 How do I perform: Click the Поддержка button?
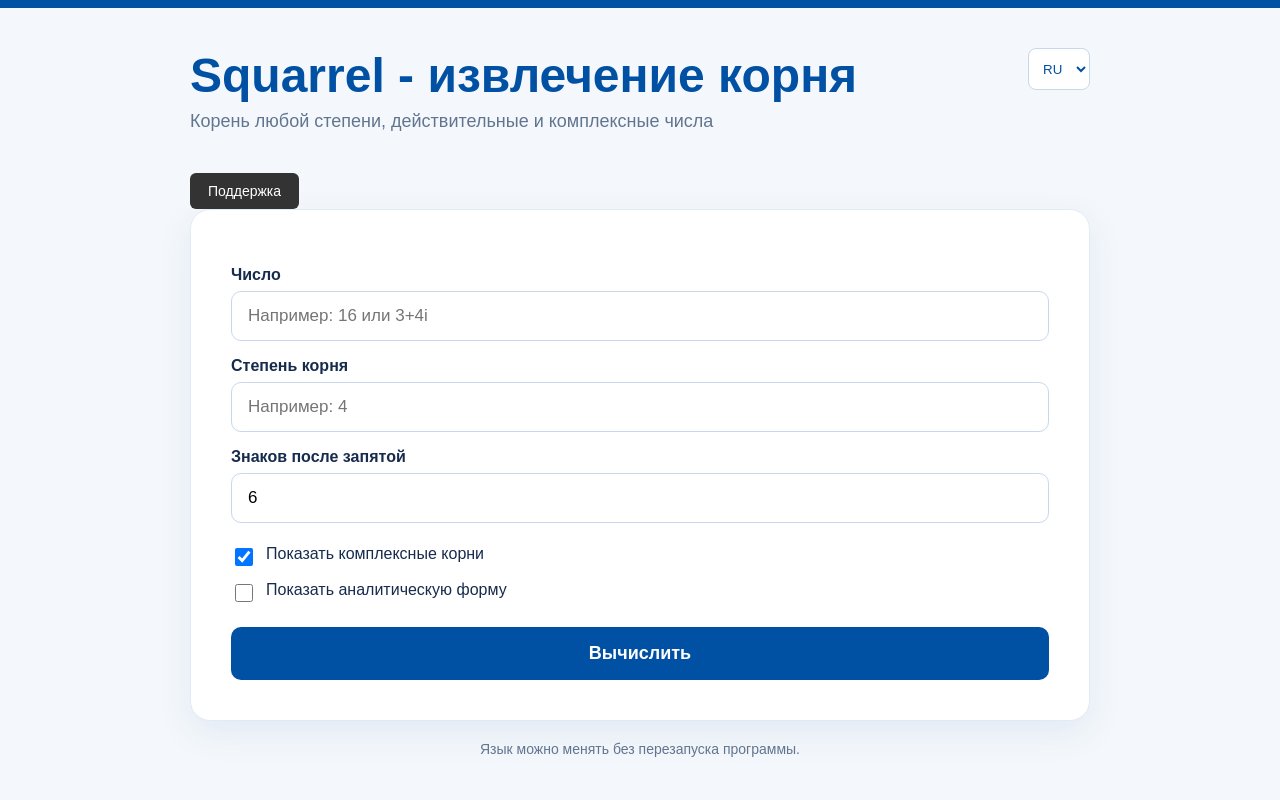(244, 191)
